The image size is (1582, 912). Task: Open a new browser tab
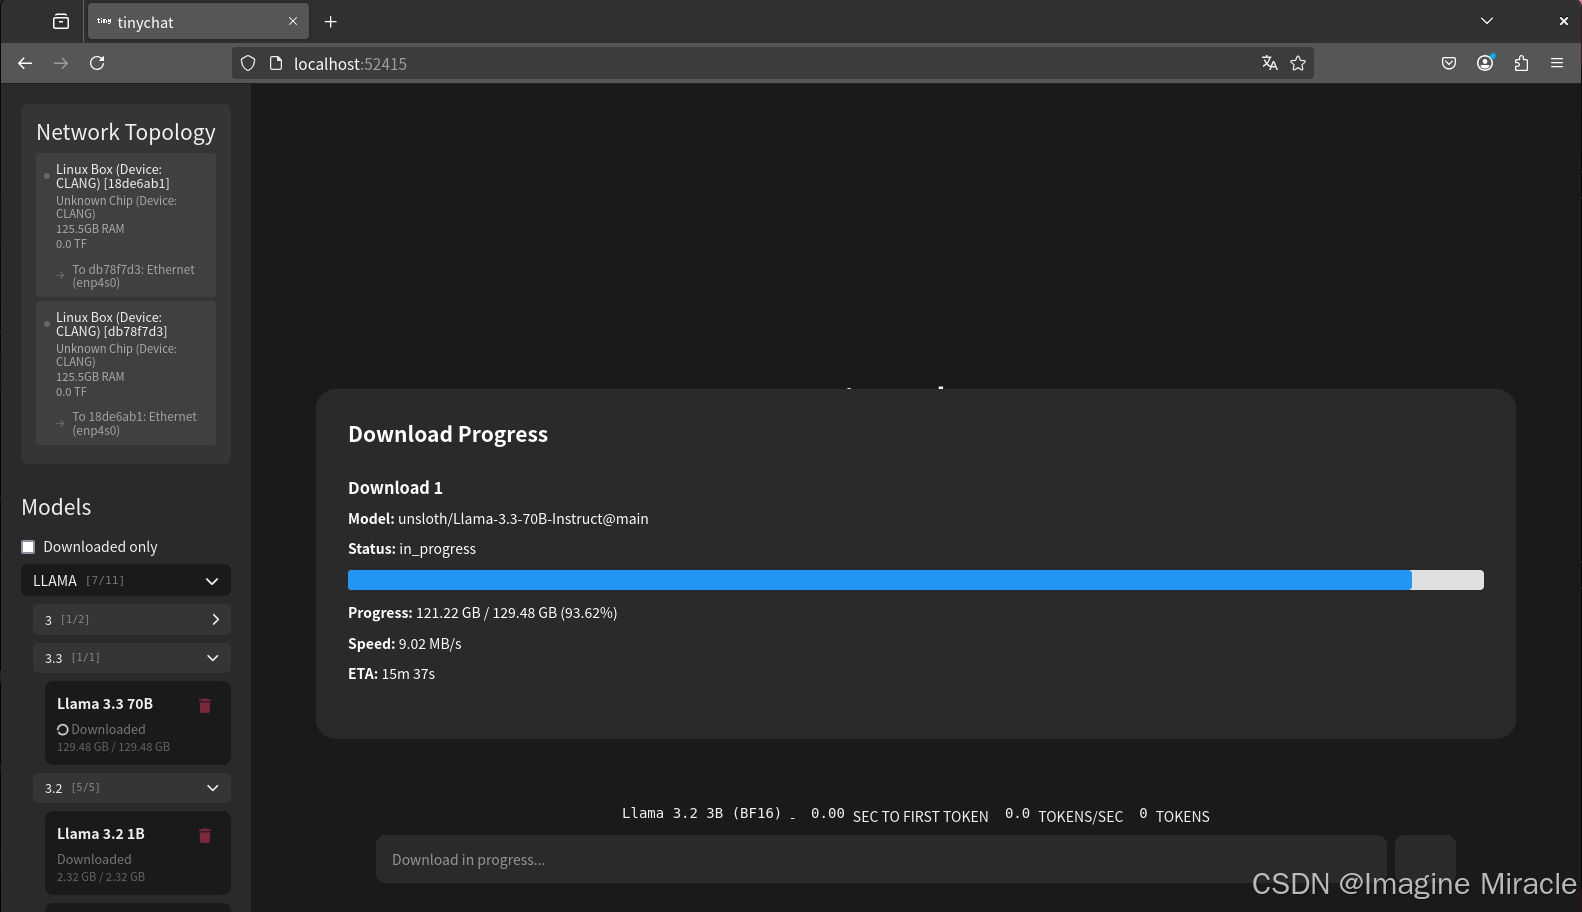coord(331,21)
